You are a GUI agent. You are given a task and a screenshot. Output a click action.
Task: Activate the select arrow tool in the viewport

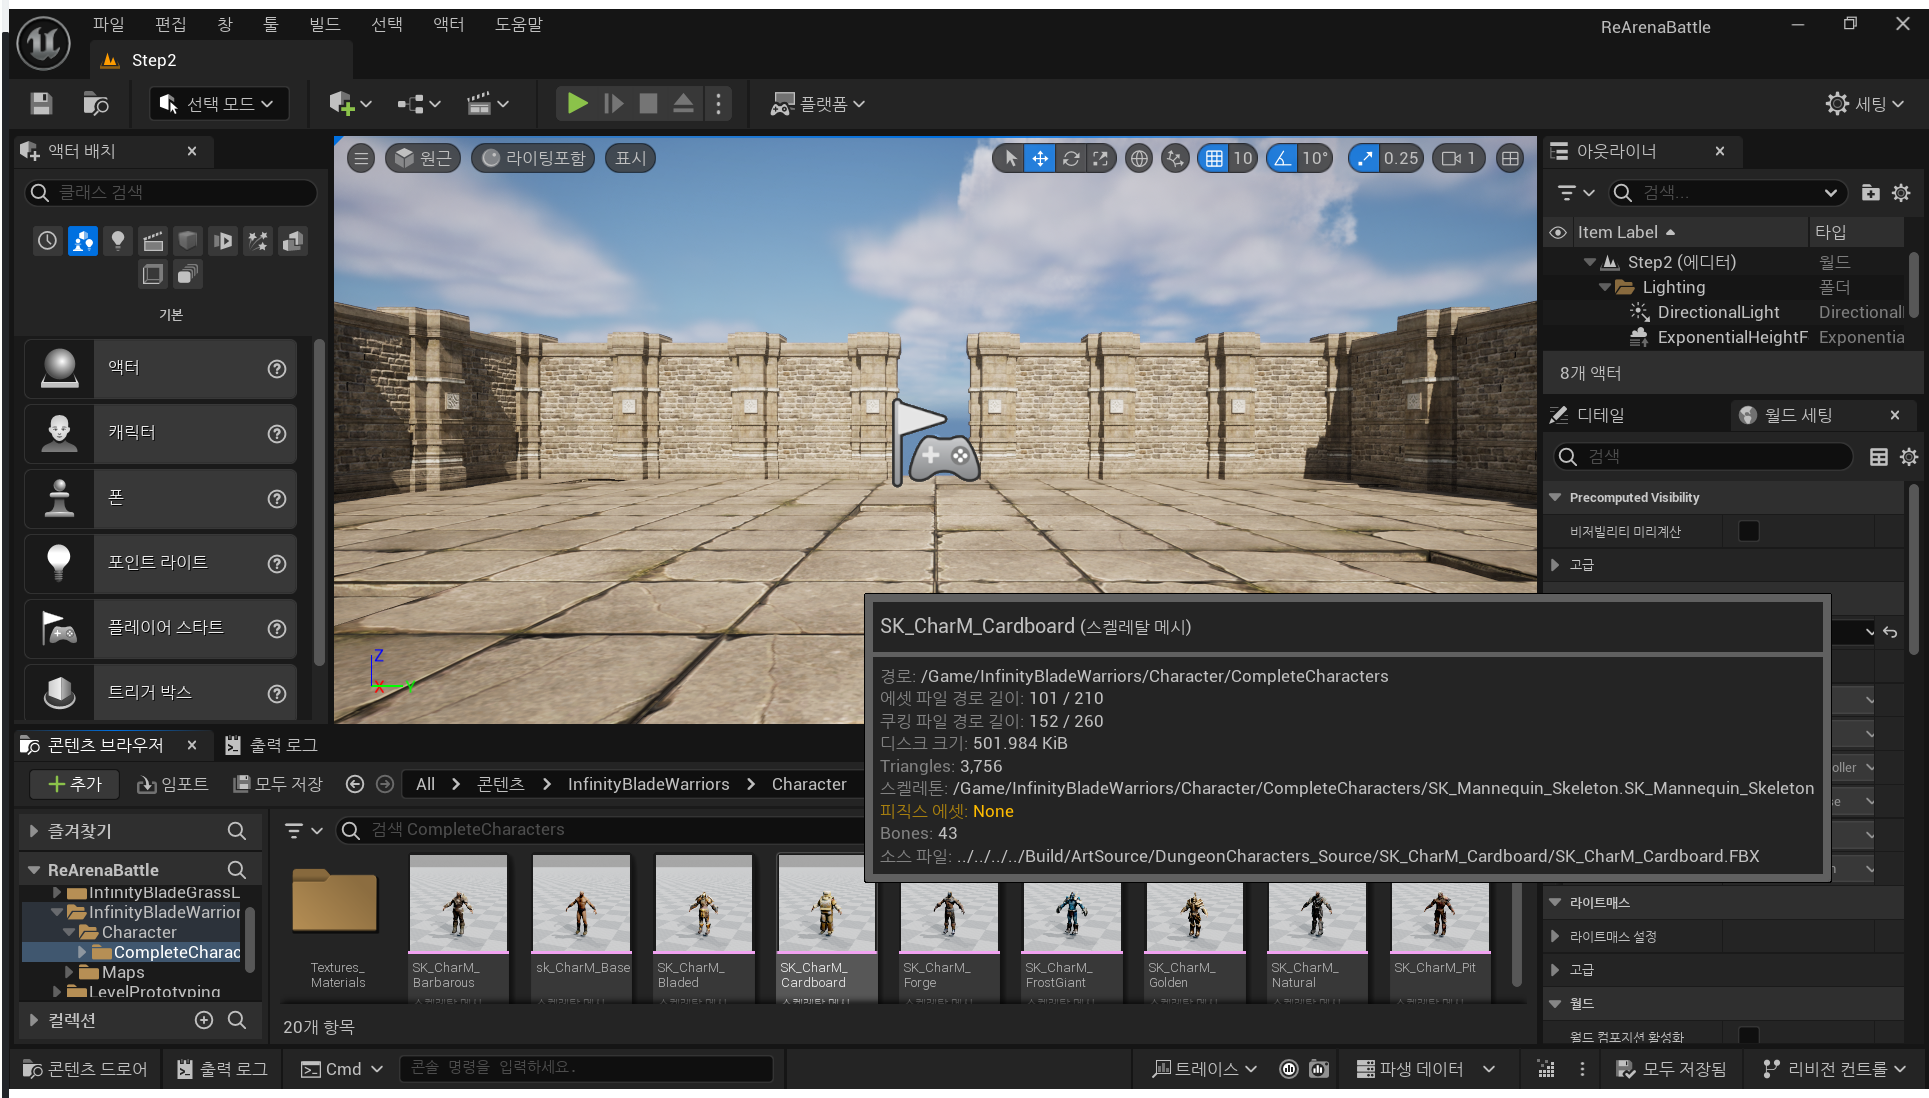pos(1010,158)
